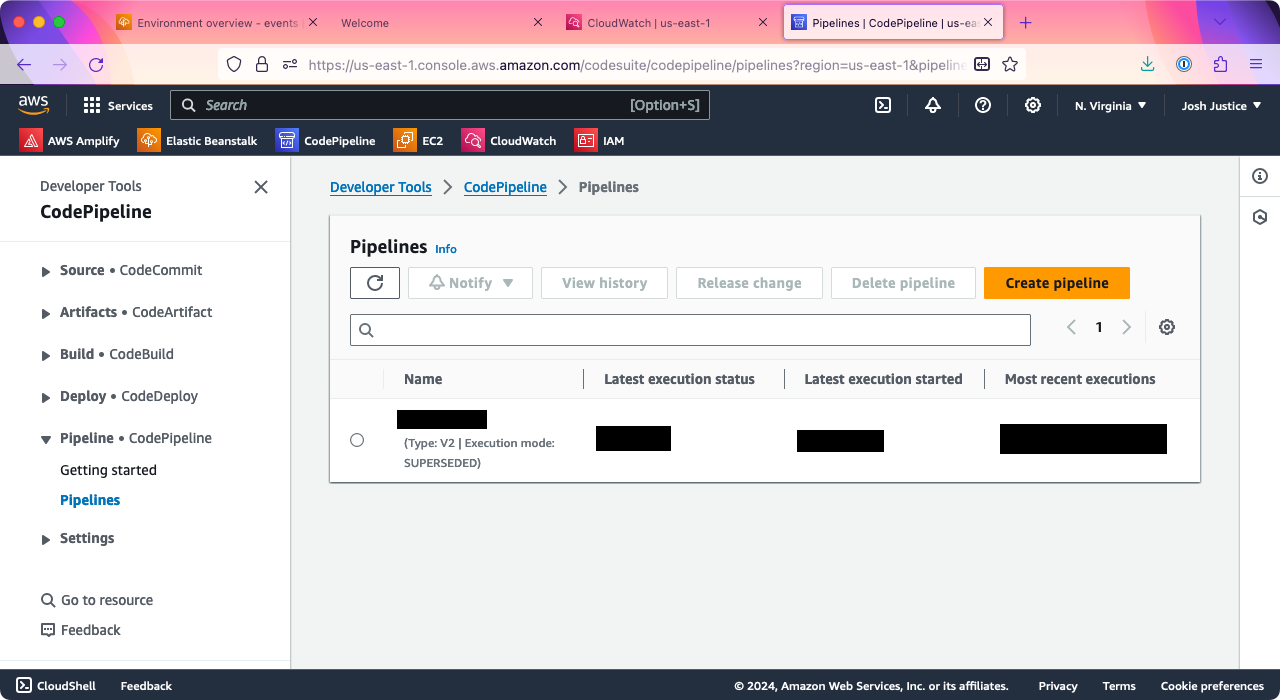1280x700 pixels.
Task: Reload the browser page
Action: tap(96, 64)
